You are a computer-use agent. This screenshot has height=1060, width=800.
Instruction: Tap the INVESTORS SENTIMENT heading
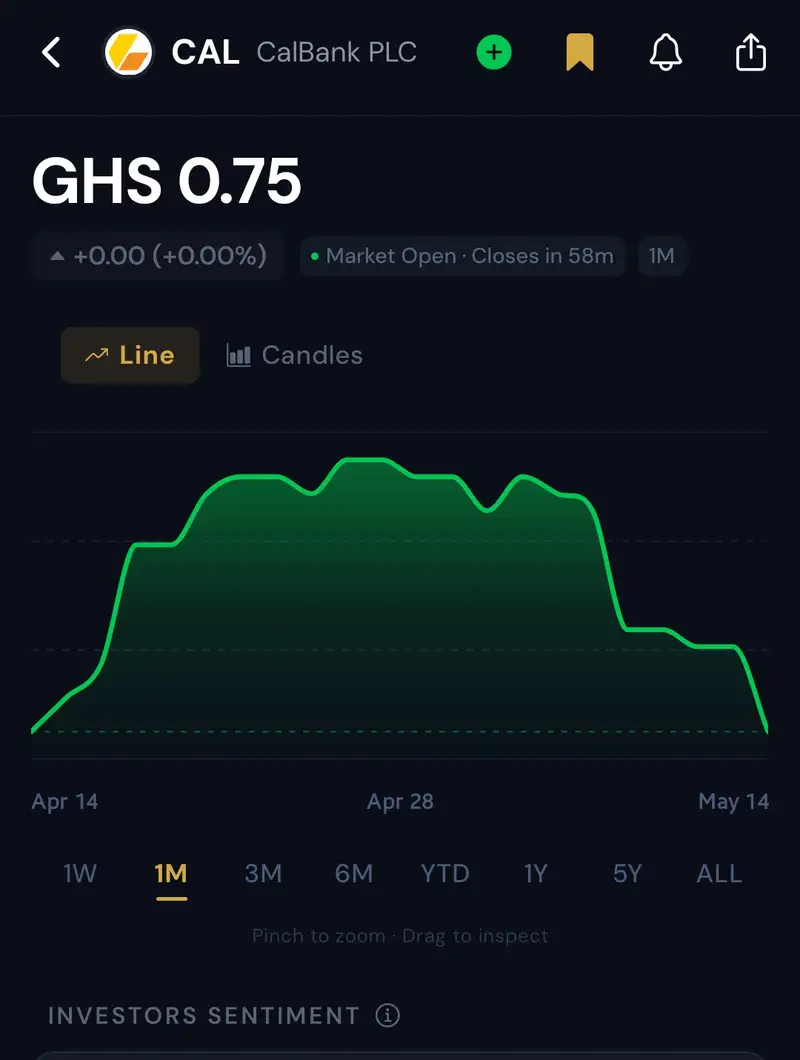tap(204, 1015)
